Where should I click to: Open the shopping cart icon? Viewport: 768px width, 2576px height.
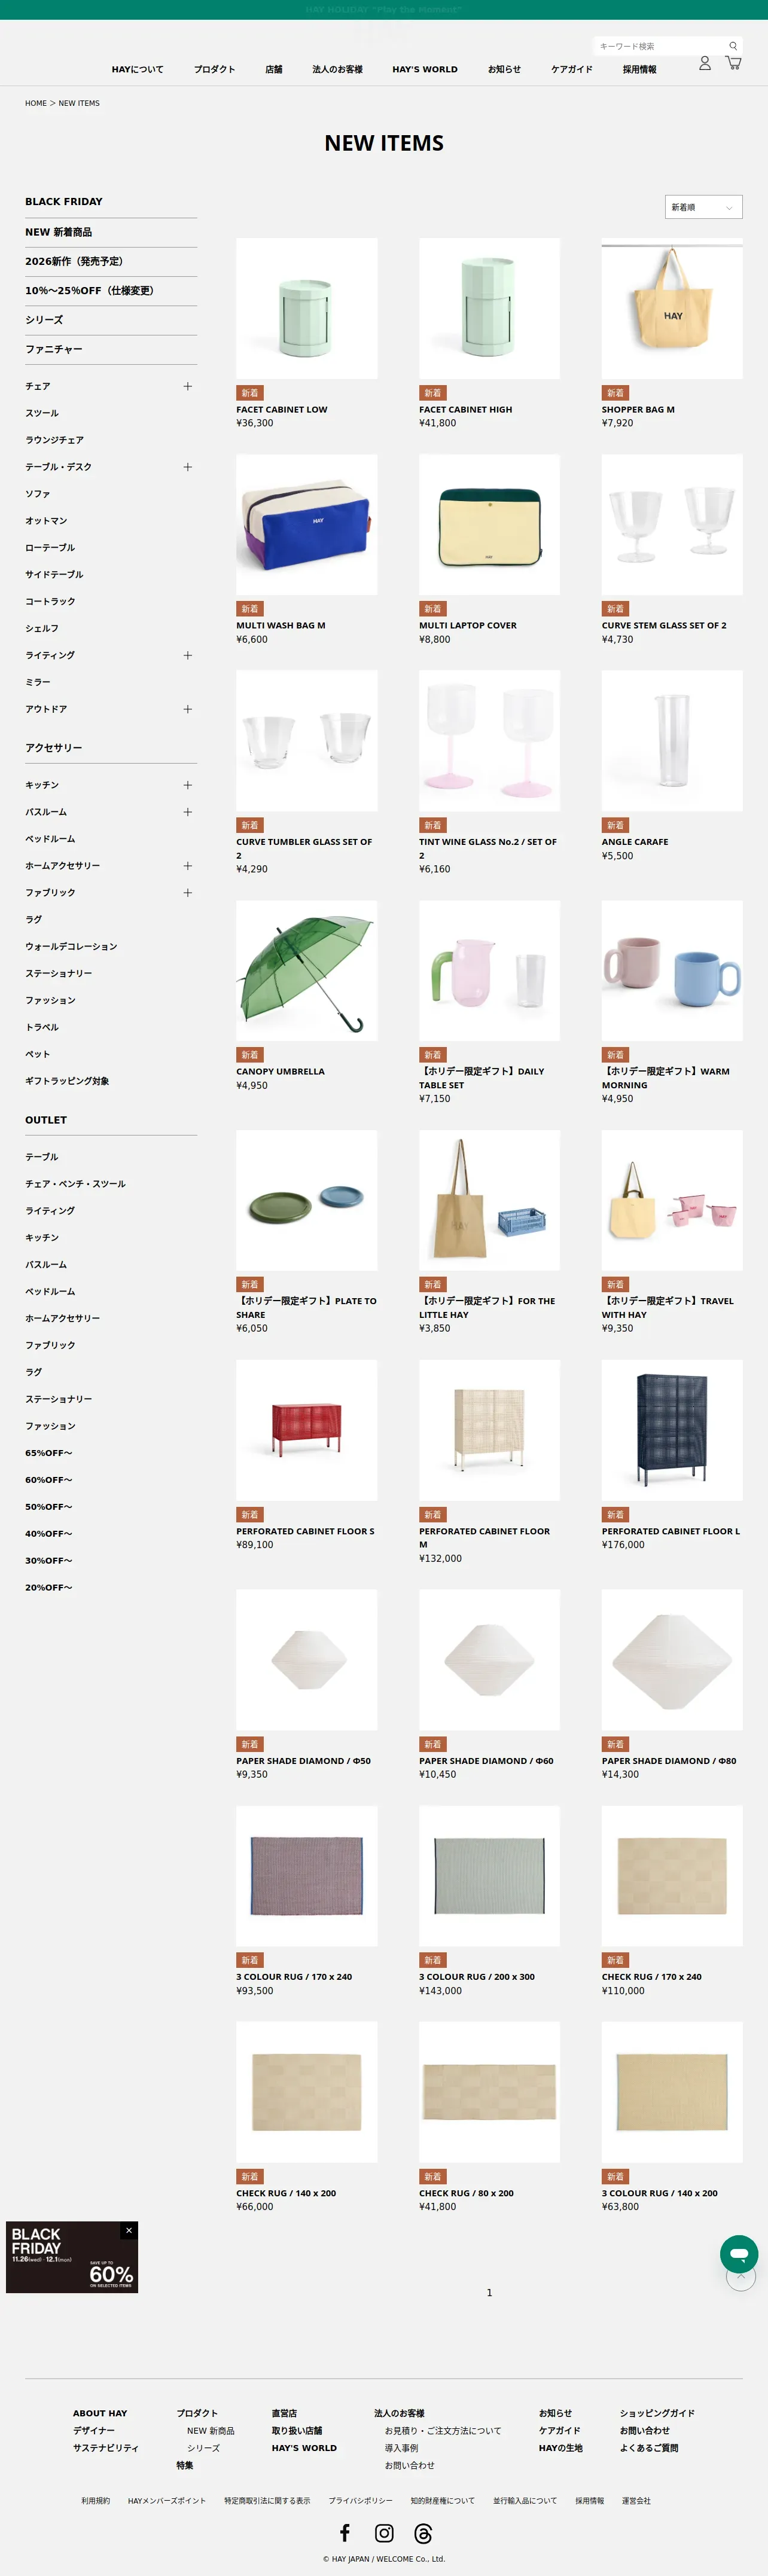point(733,63)
